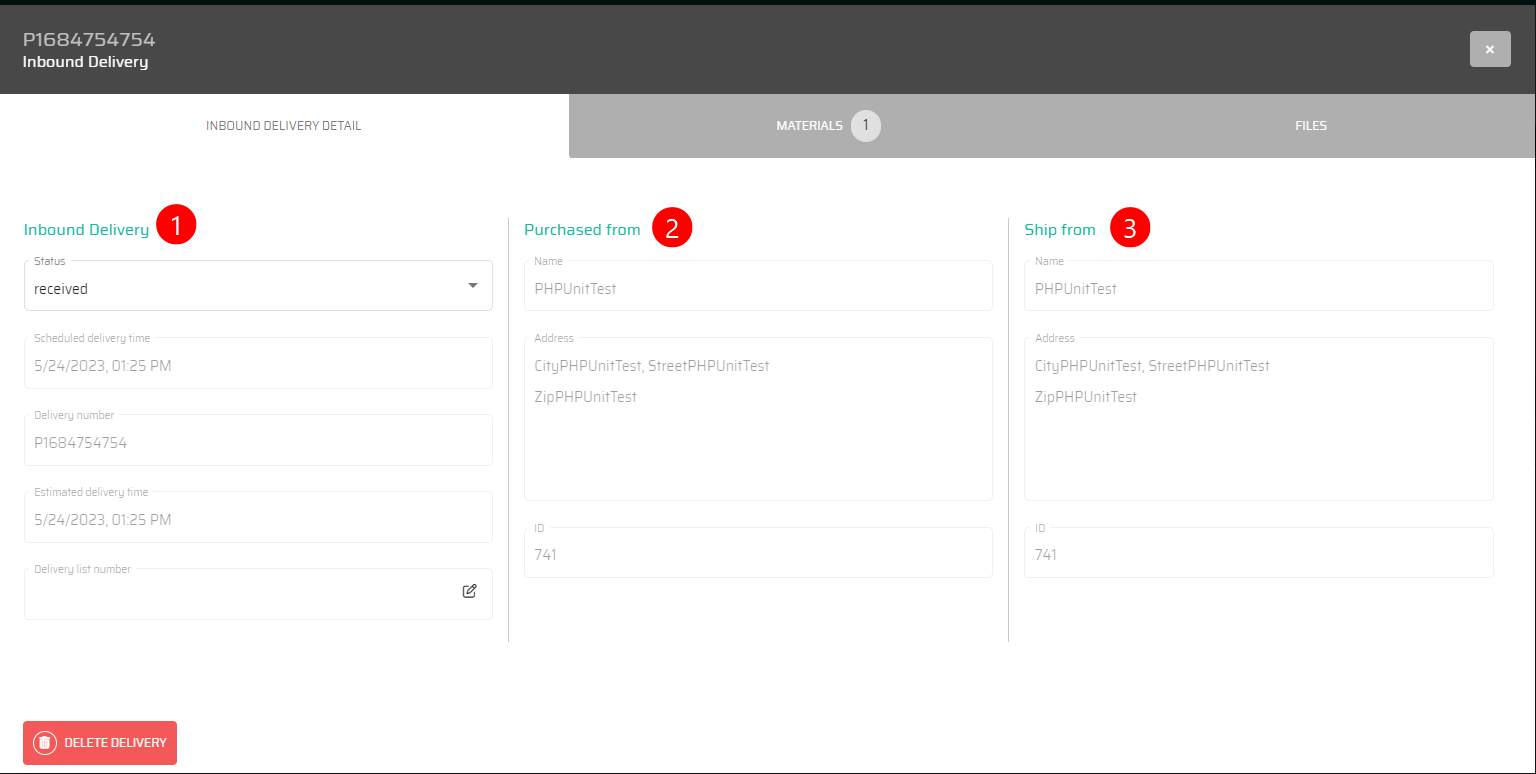1536x774 pixels.
Task: Switch to the Materials tab
Action: (809, 126)
